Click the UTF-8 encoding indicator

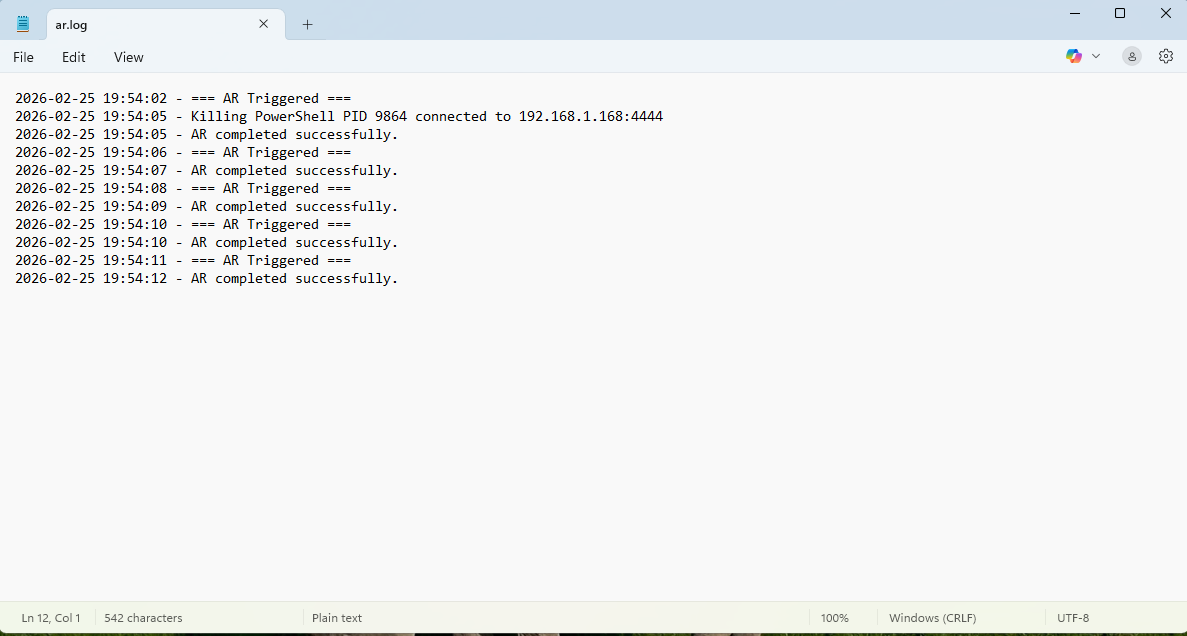pyautogui.click(x=1073, y=618)
